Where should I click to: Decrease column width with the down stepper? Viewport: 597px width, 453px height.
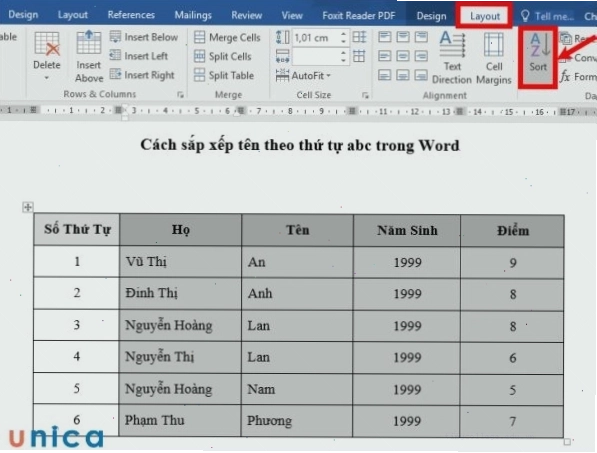(343, 61)
